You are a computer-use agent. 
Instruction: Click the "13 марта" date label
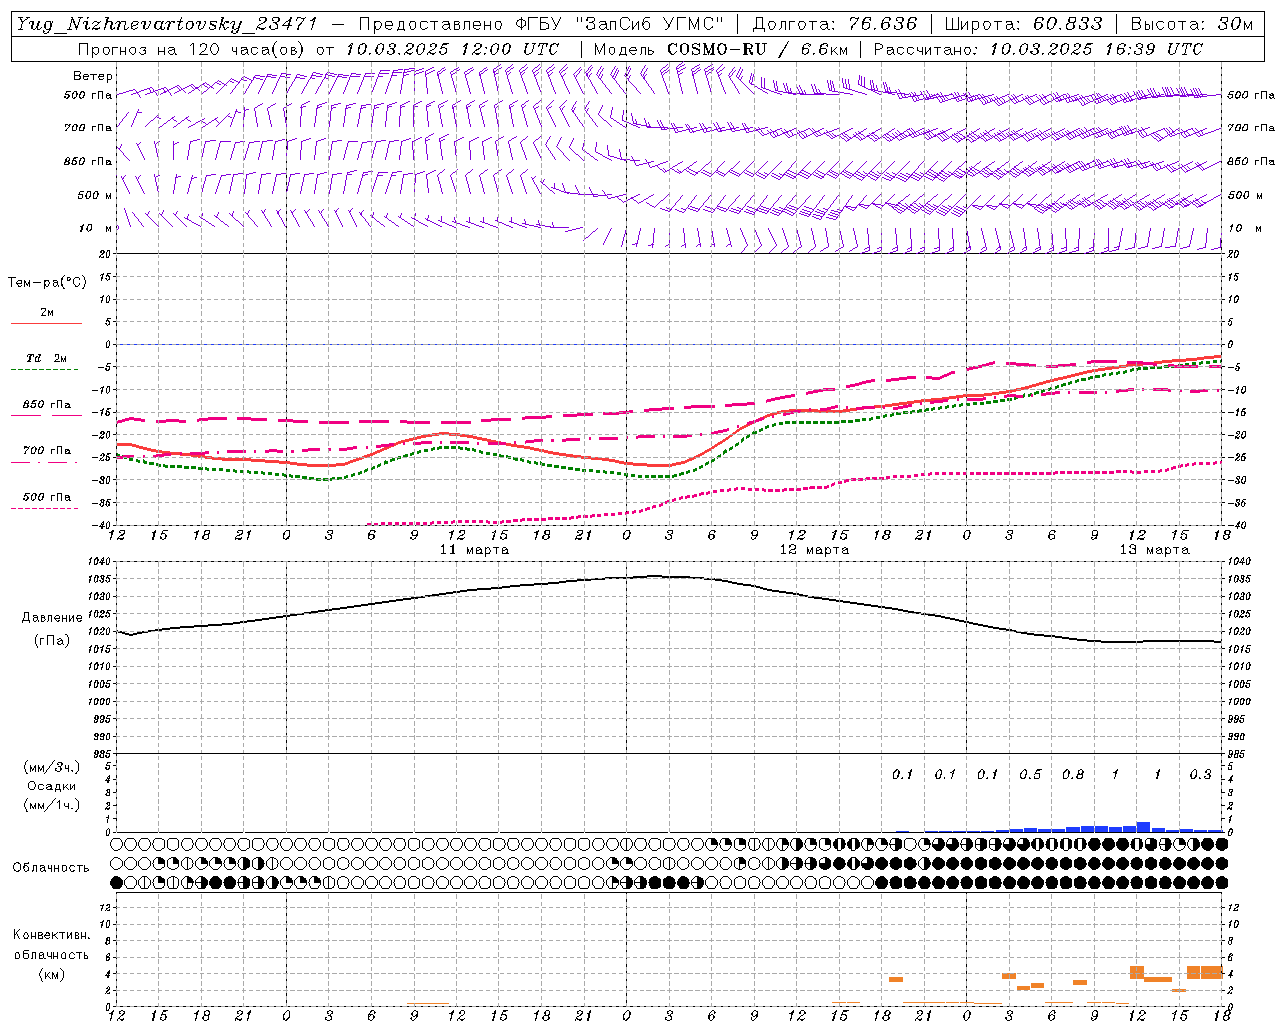(1154, 550)
